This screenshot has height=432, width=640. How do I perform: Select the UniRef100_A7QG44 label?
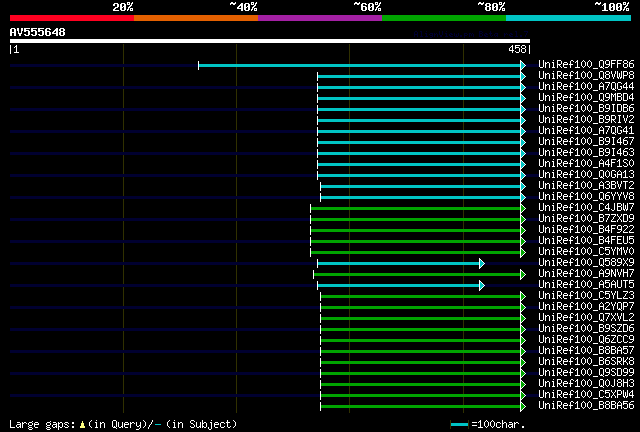point(586,87)
